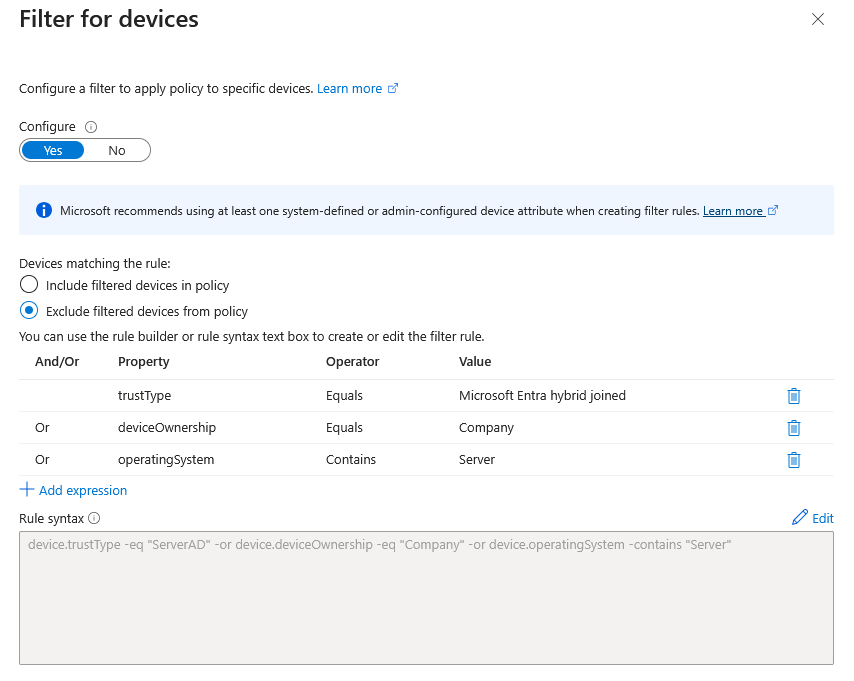Viewport: 854px width, 681px height.
Task: Open external link icon beside top Learn more
Action: [393, 88]
